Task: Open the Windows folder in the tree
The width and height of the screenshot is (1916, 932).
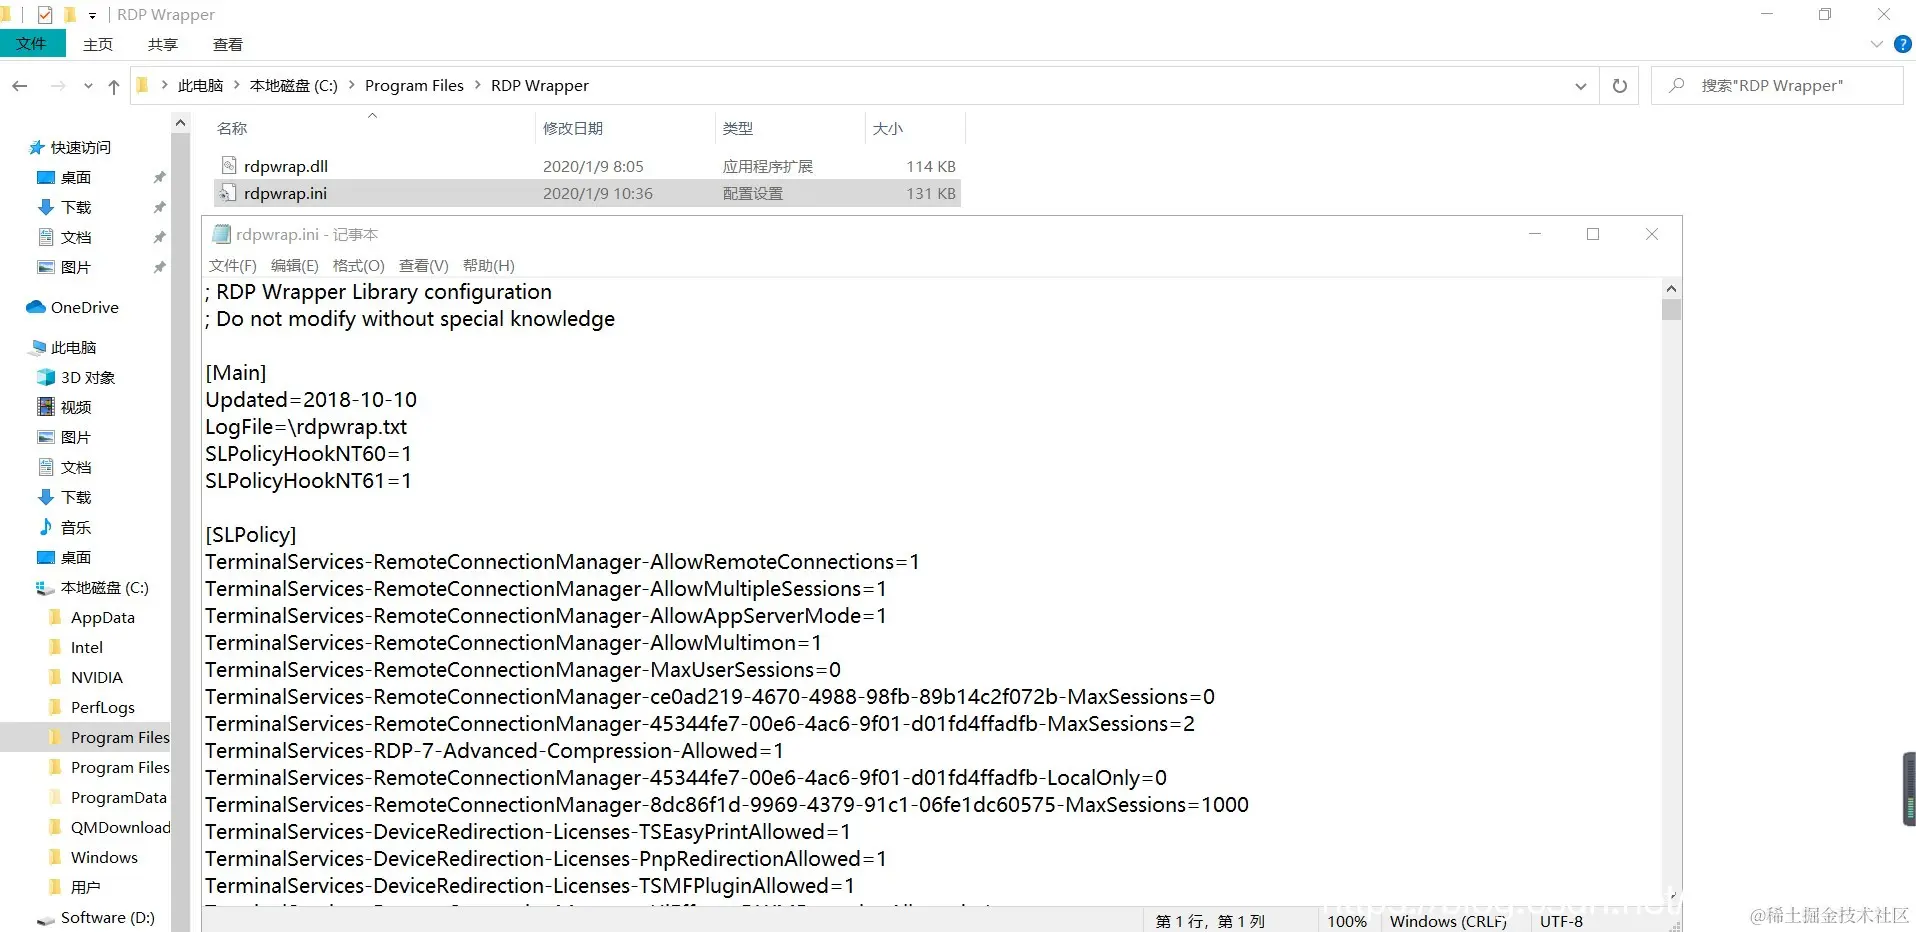Action: pyautogui.click(x=104, y=858)
